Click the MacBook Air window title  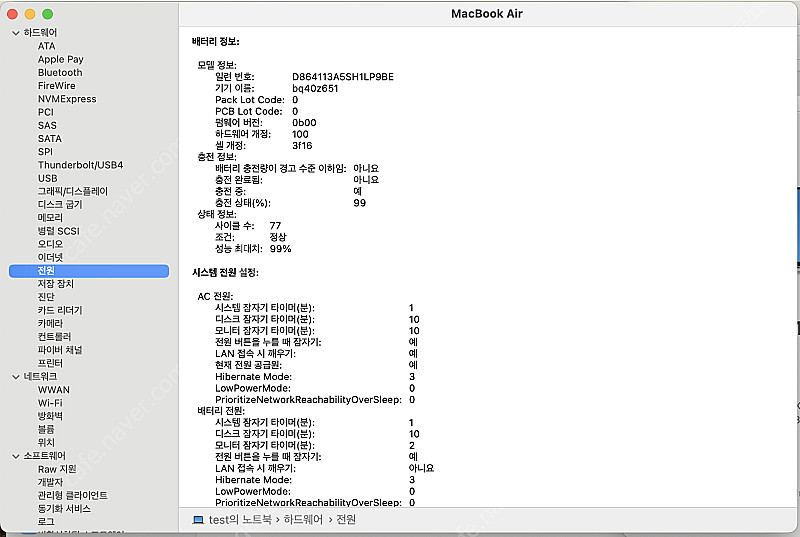coord(487,14)
